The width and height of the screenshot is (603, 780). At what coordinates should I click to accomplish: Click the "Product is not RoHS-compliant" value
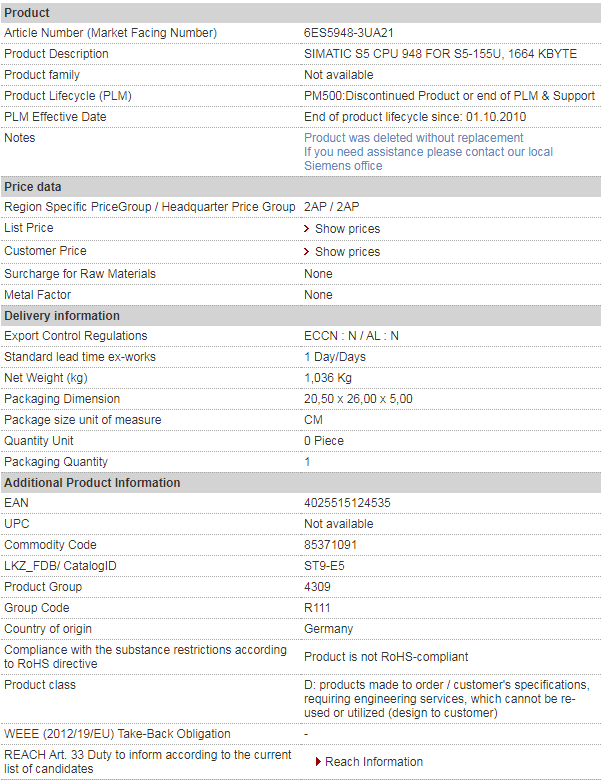pos(386,657)
